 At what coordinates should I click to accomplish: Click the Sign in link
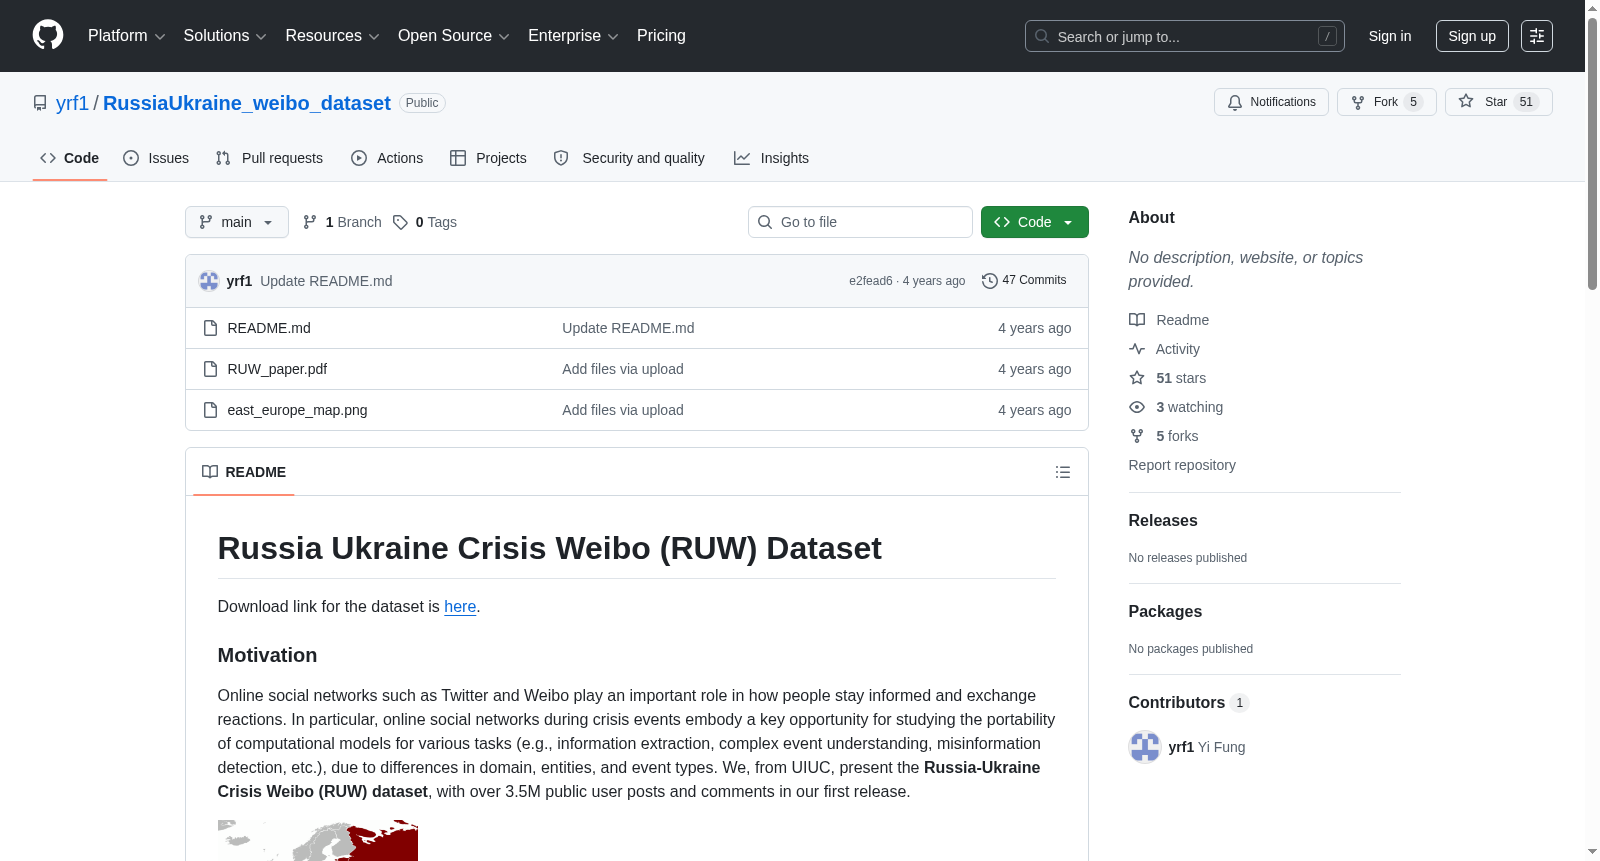tap(1390, 36)
